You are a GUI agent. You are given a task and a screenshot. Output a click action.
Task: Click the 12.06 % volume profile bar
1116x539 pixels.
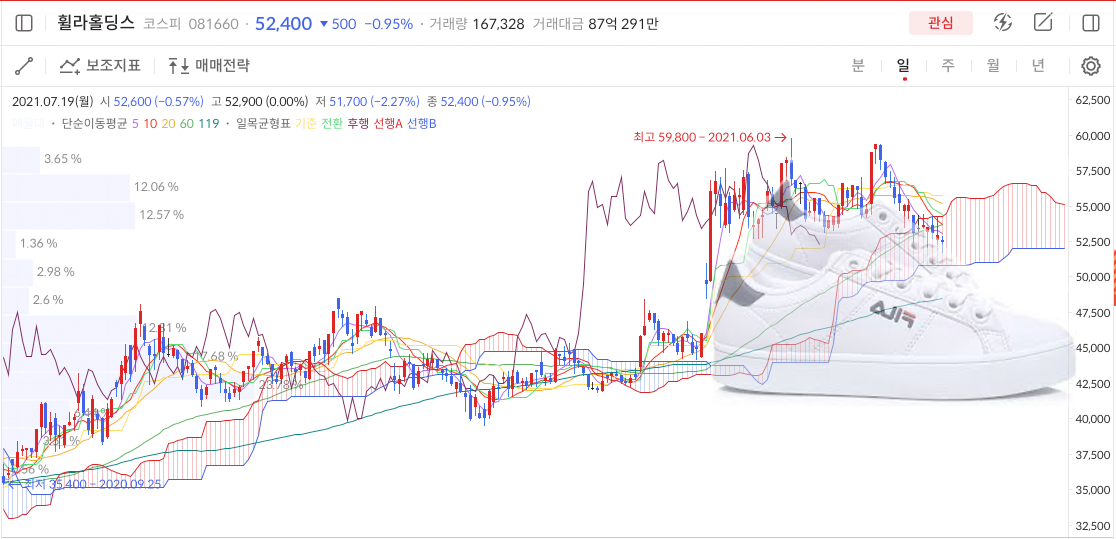pyautogui.click(x=65, y=187)
